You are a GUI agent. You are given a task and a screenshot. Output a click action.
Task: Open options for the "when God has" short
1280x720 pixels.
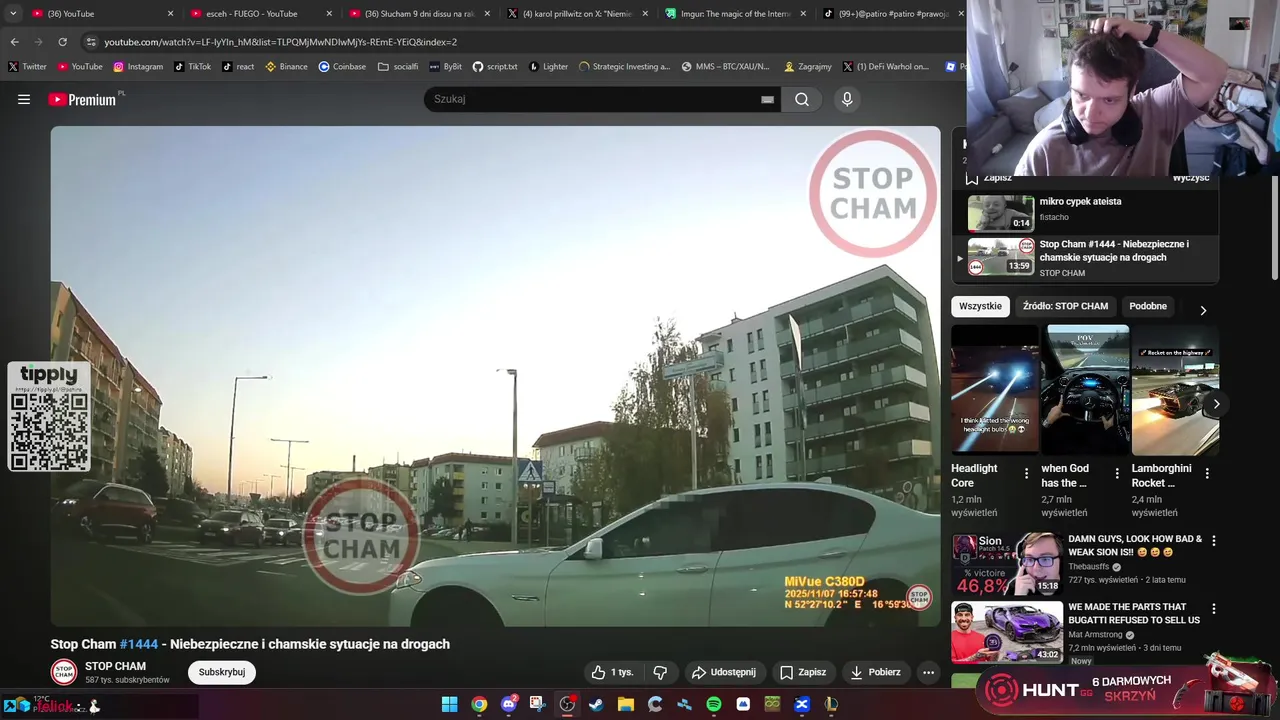[1117, 473]
